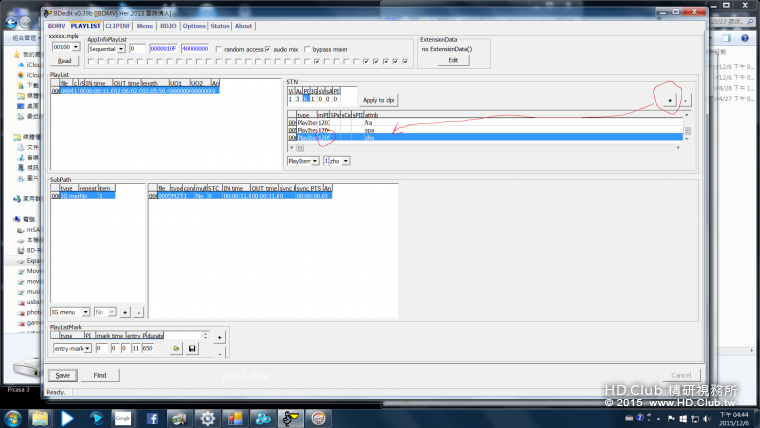Enable the random access checkbox

(219, 49)
